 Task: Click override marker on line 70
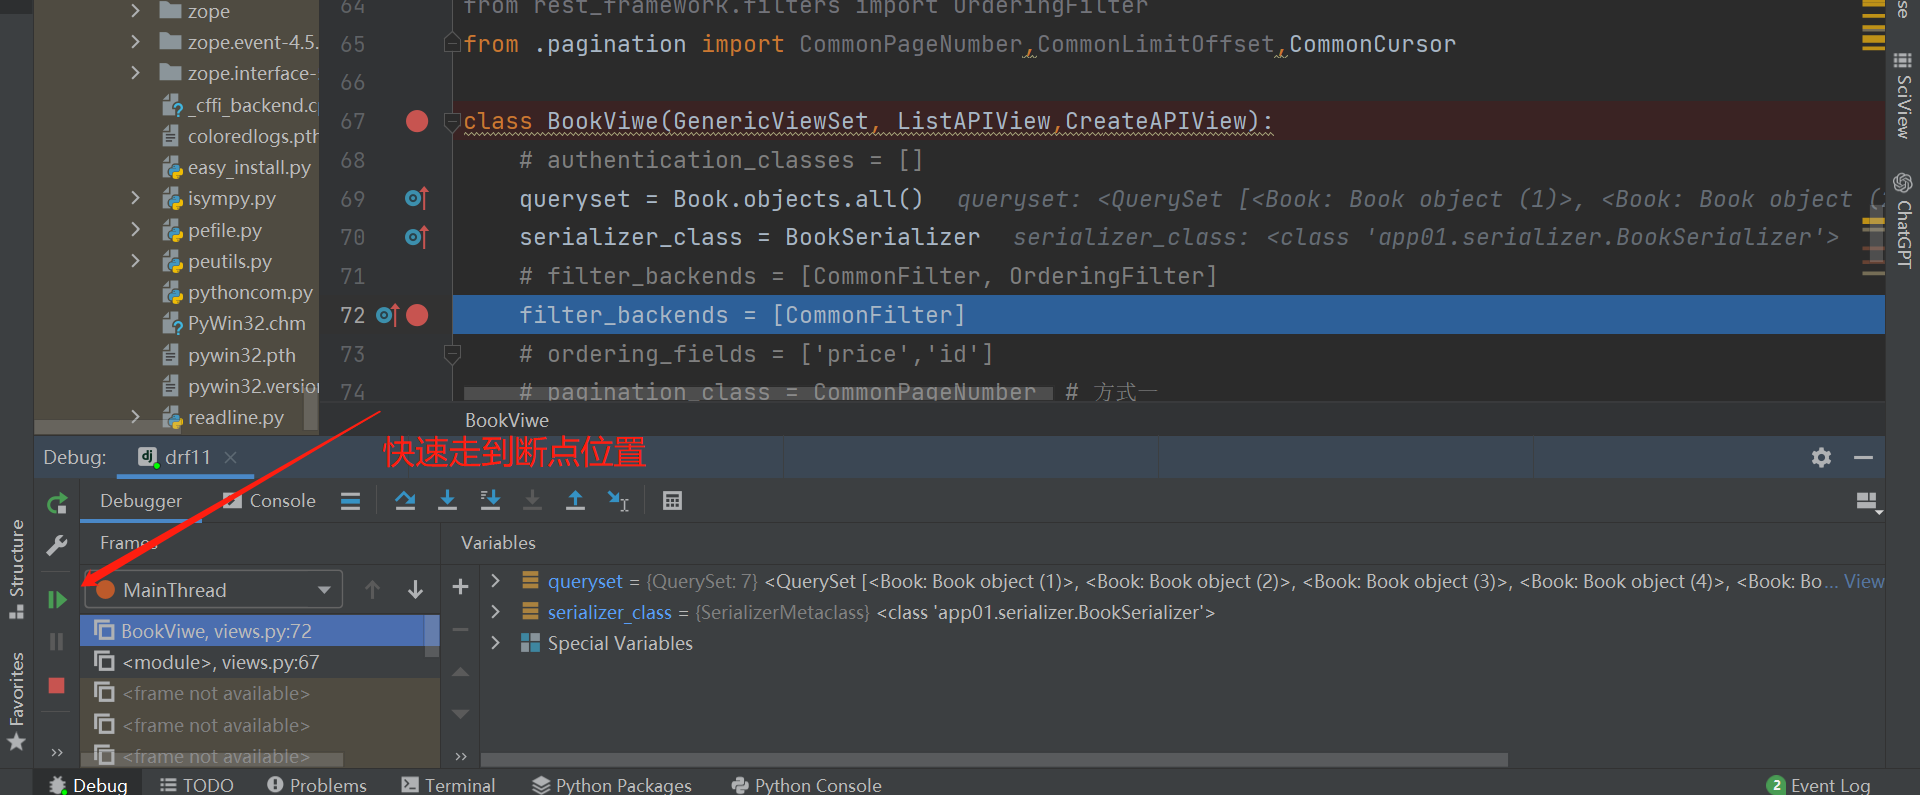tap(416, 237)
